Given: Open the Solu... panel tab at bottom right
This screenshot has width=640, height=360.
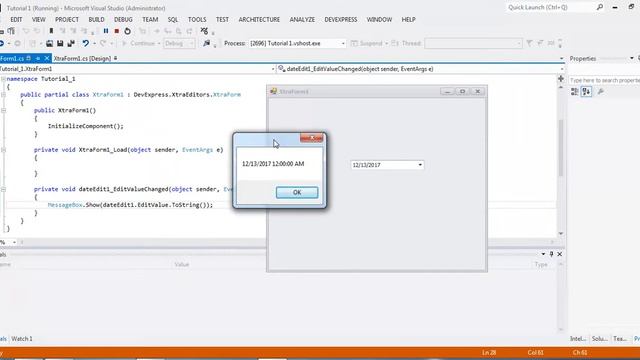Looking at the screenshot, I should coord(599,339).
